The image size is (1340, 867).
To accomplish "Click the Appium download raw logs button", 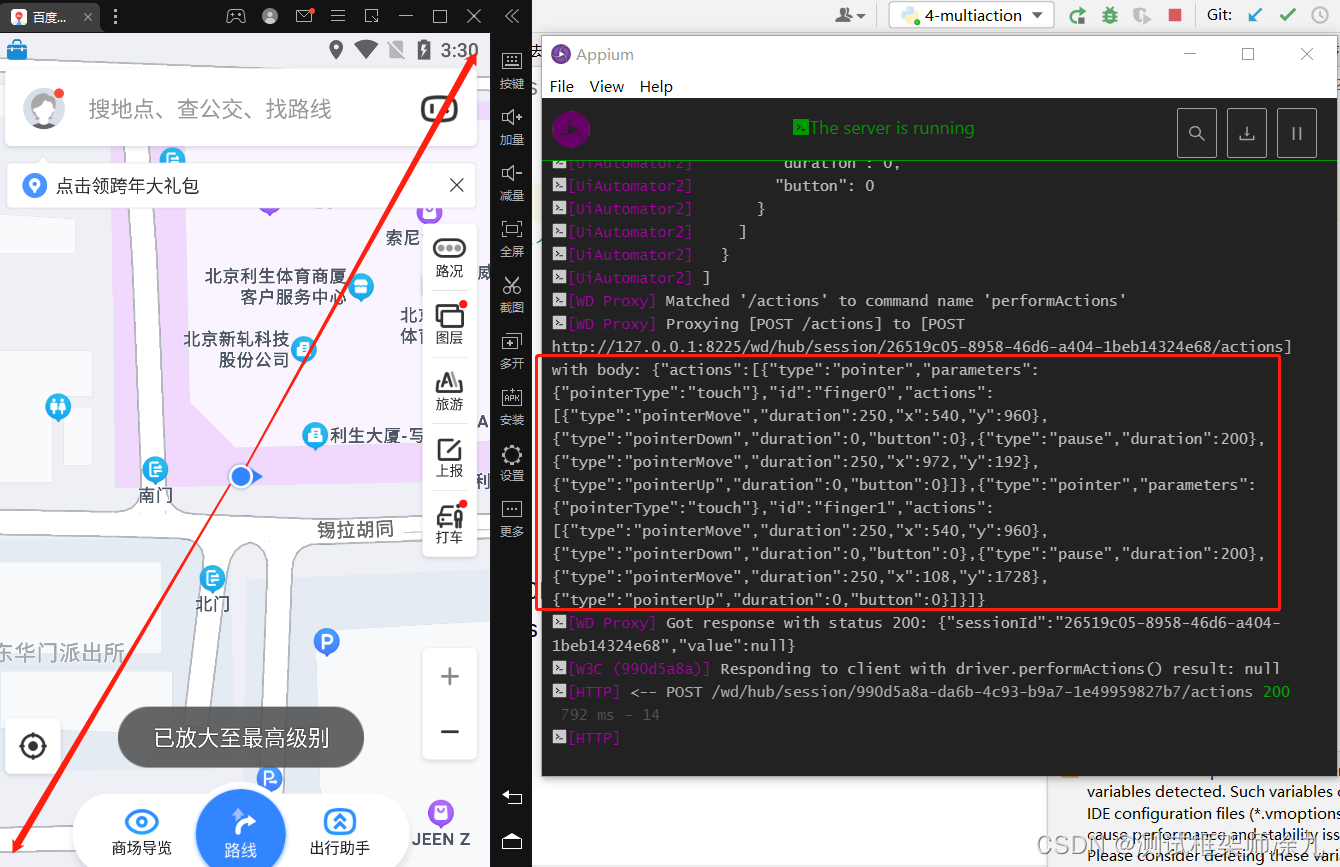I will coord(1247,133).
